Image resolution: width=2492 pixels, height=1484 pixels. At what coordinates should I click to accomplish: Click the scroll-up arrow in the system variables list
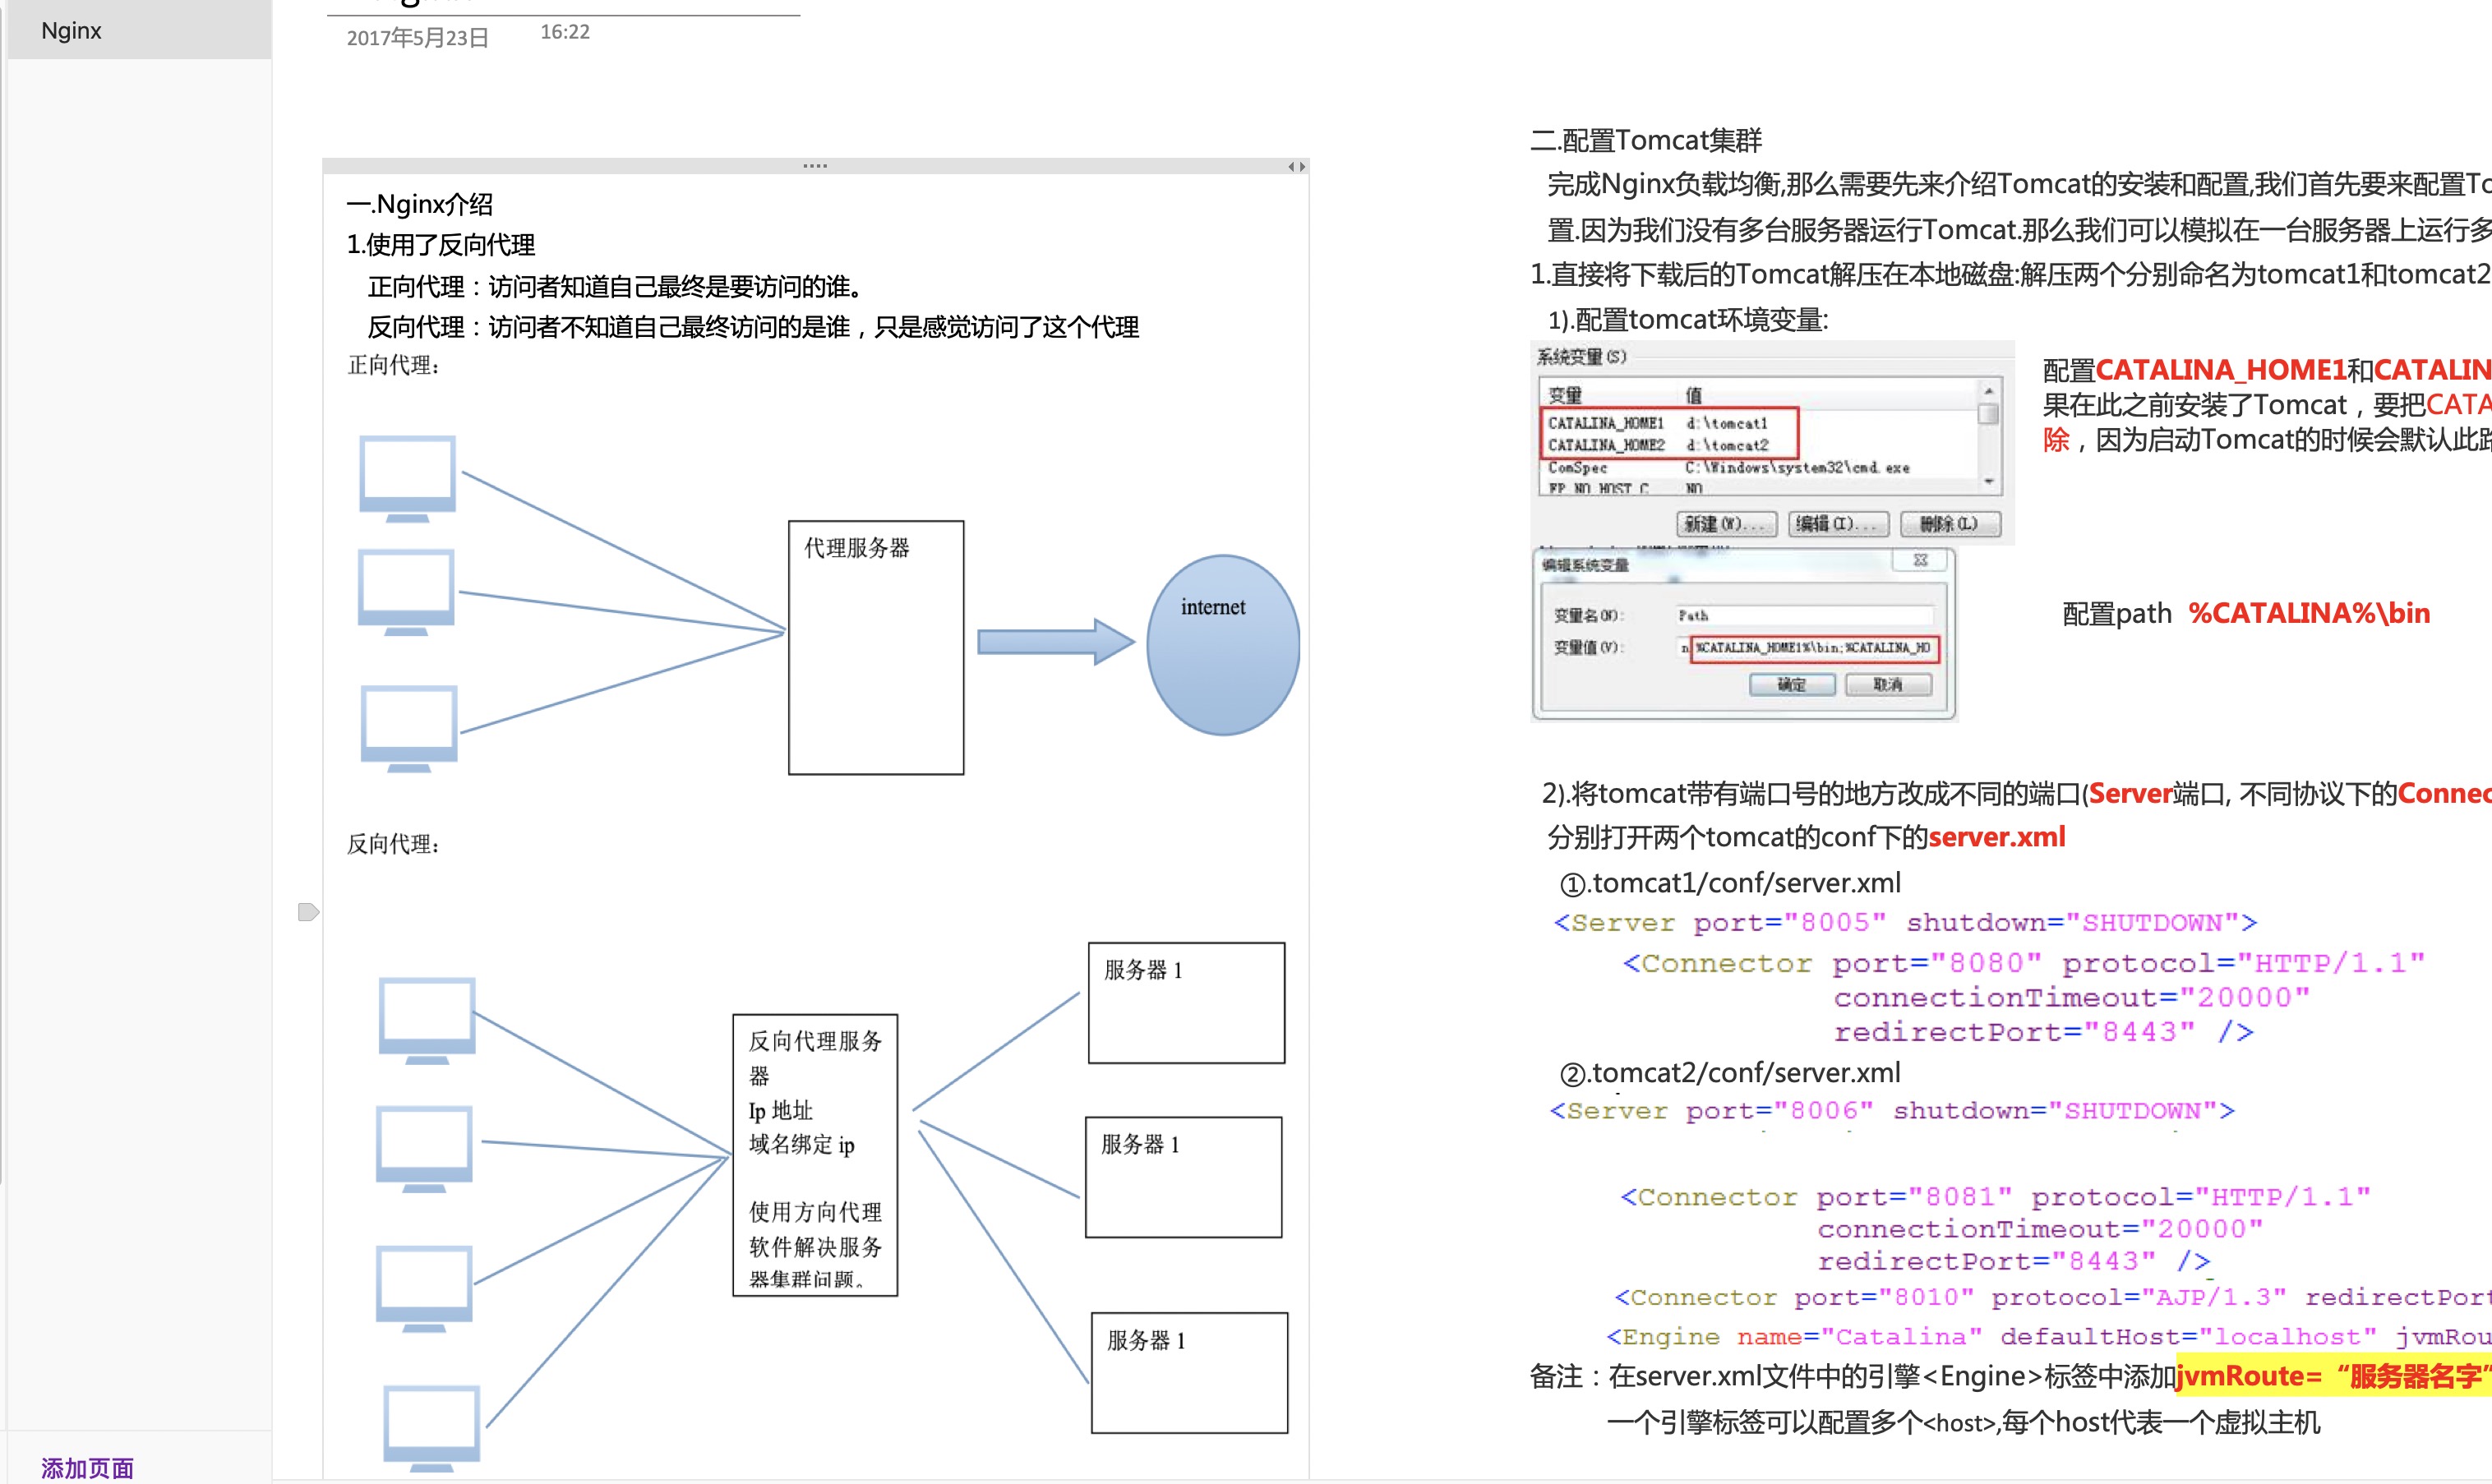point(1989,391)
